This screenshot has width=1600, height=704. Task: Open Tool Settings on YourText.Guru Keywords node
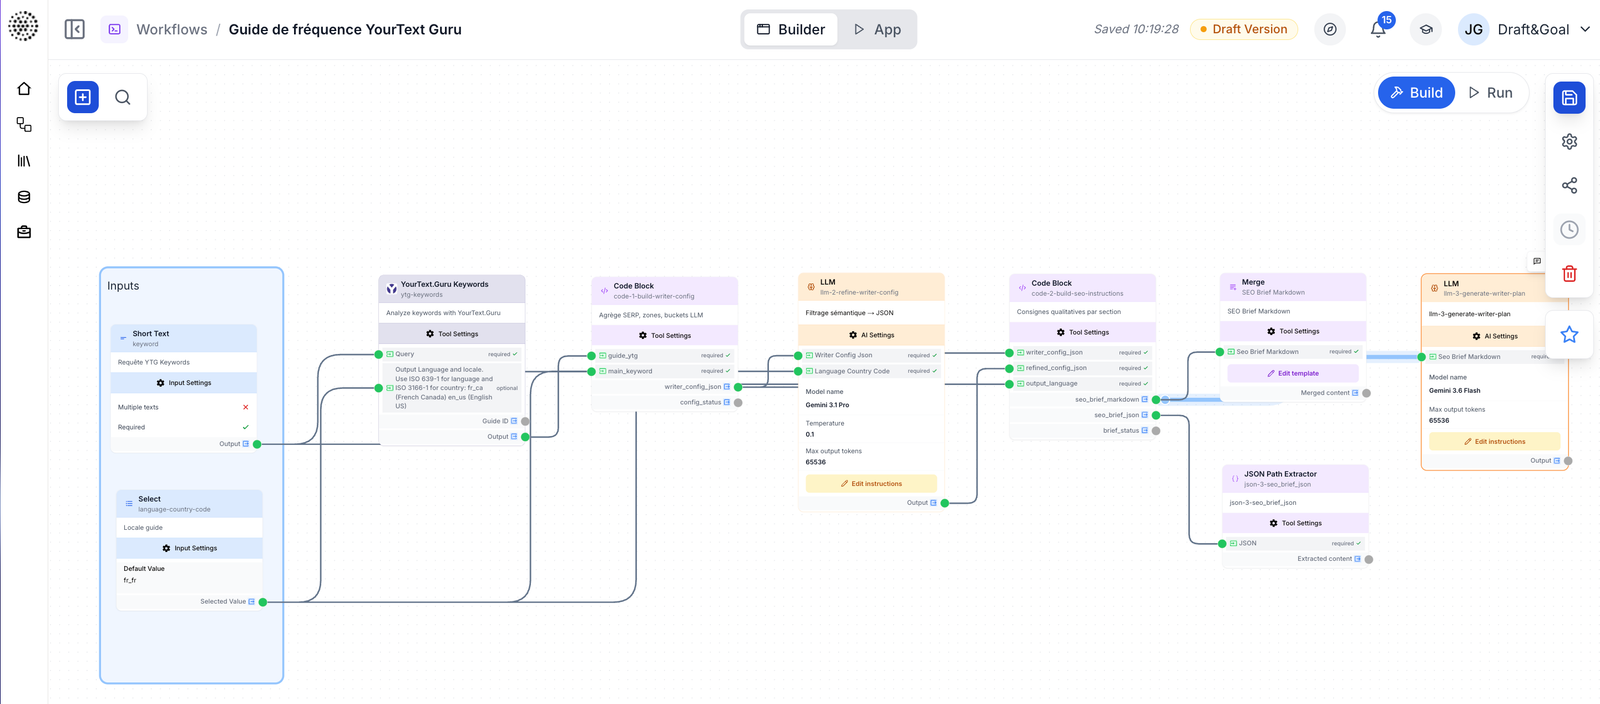tap(452, 334)
